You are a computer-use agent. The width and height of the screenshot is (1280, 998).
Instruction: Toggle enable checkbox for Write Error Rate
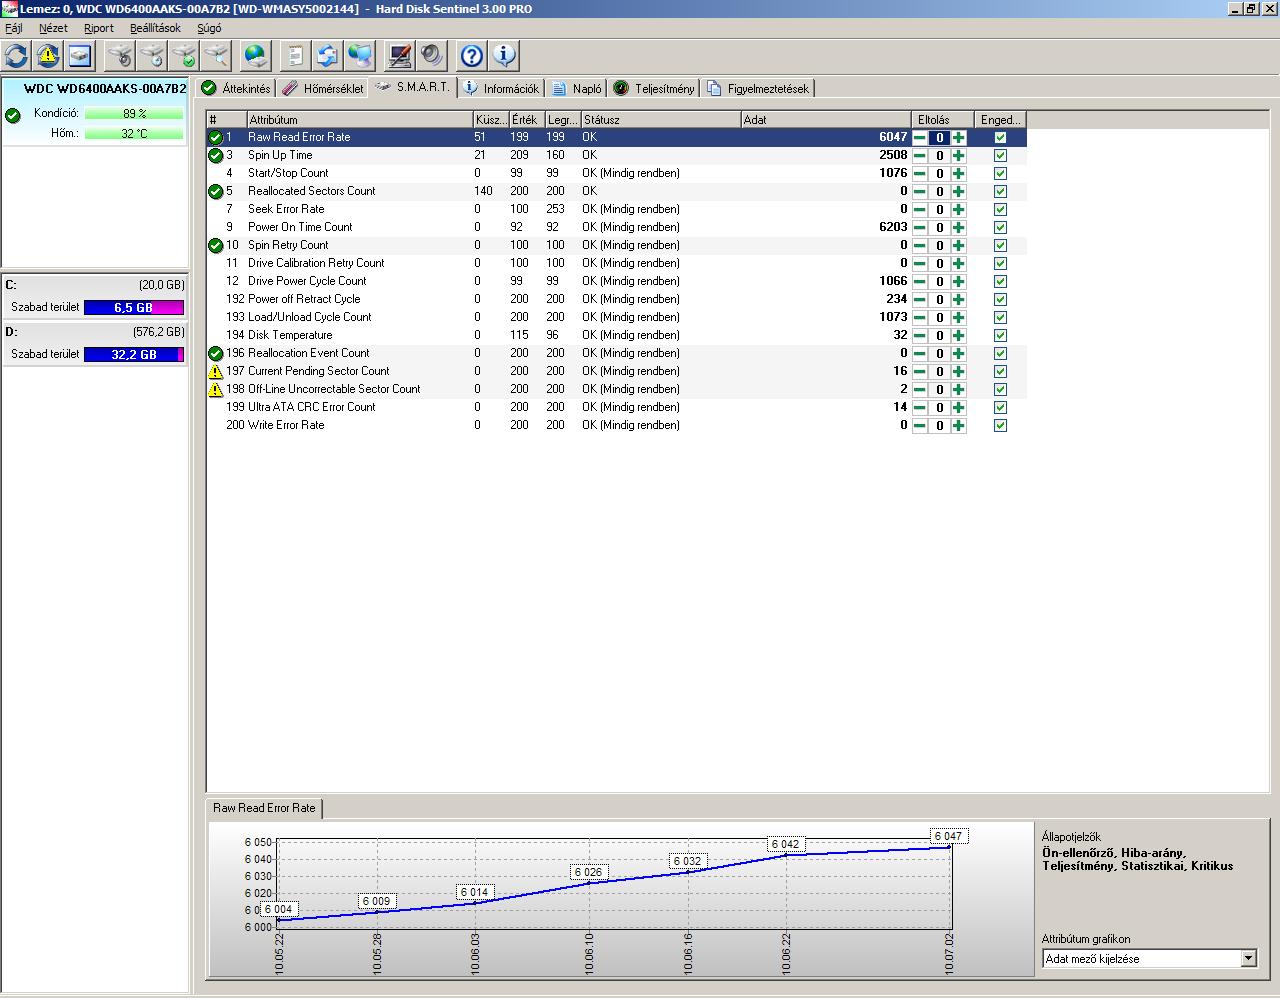click(x=1000, y=426)
